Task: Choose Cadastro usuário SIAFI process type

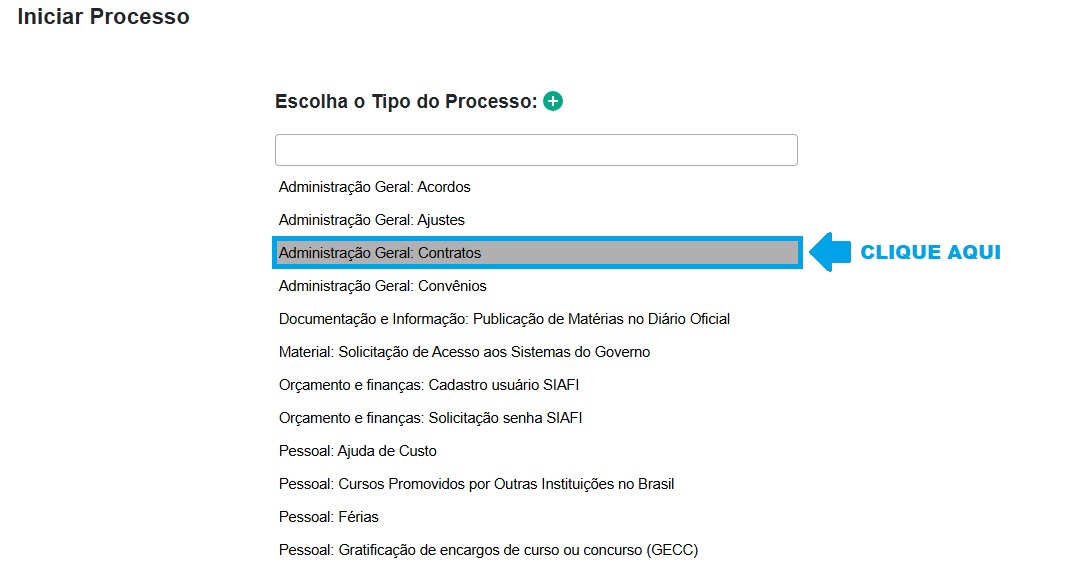Action: click(429, 385)
